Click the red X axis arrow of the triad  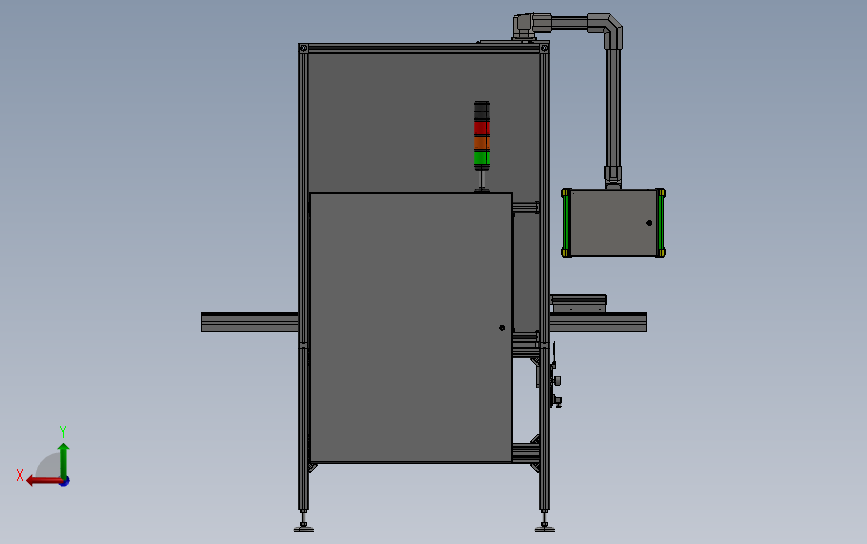click(44, 481)
